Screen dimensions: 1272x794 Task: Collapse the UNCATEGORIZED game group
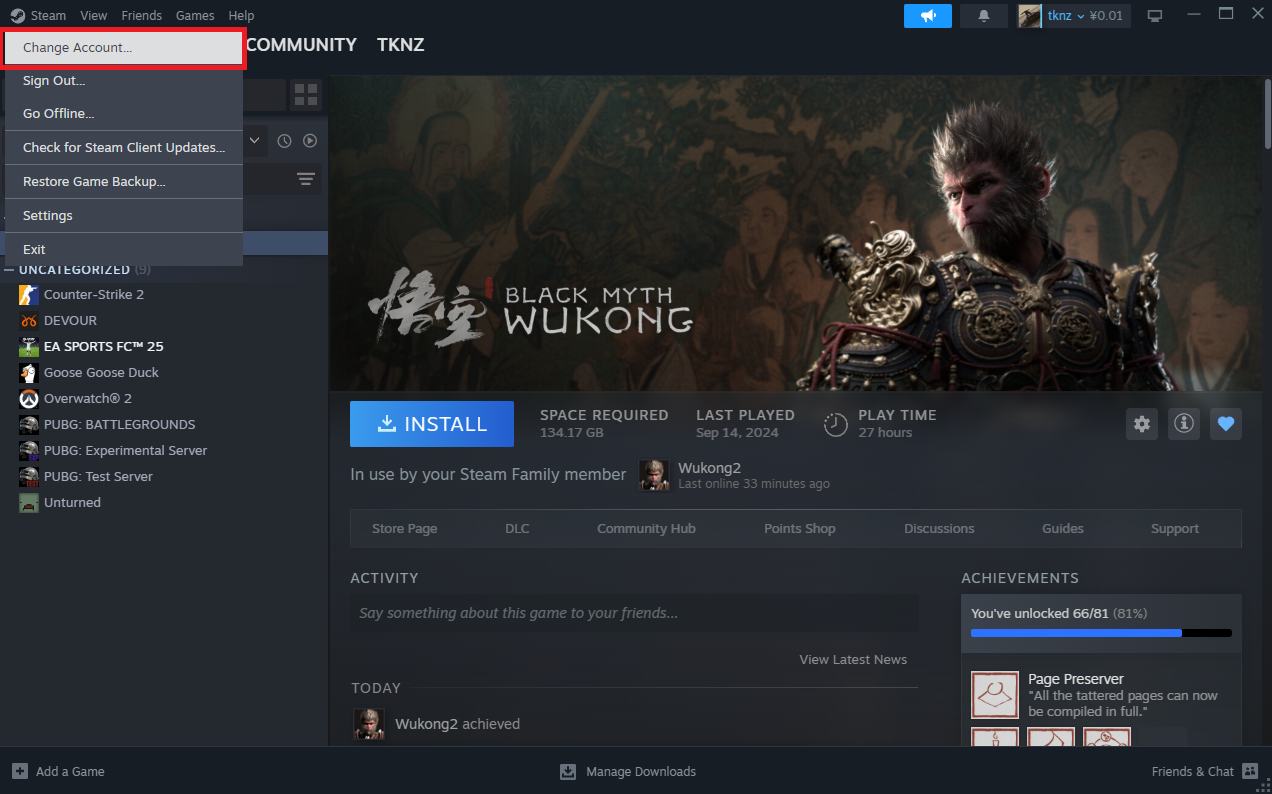8,269
